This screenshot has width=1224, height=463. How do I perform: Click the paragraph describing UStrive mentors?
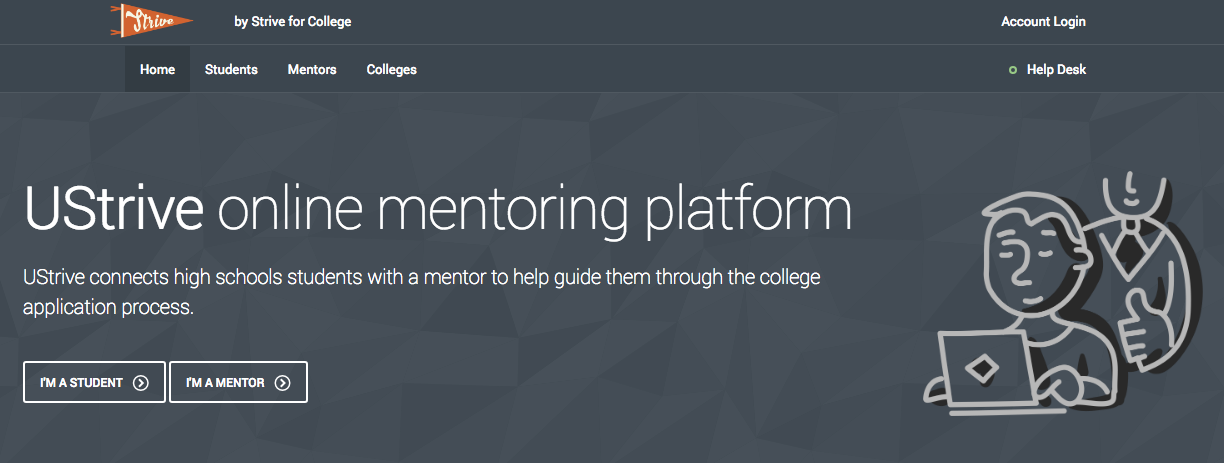422,291
